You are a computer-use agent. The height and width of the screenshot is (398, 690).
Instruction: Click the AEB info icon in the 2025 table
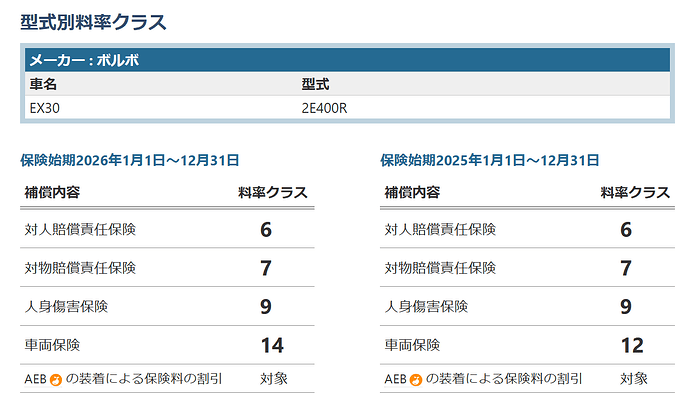point(416,380)
